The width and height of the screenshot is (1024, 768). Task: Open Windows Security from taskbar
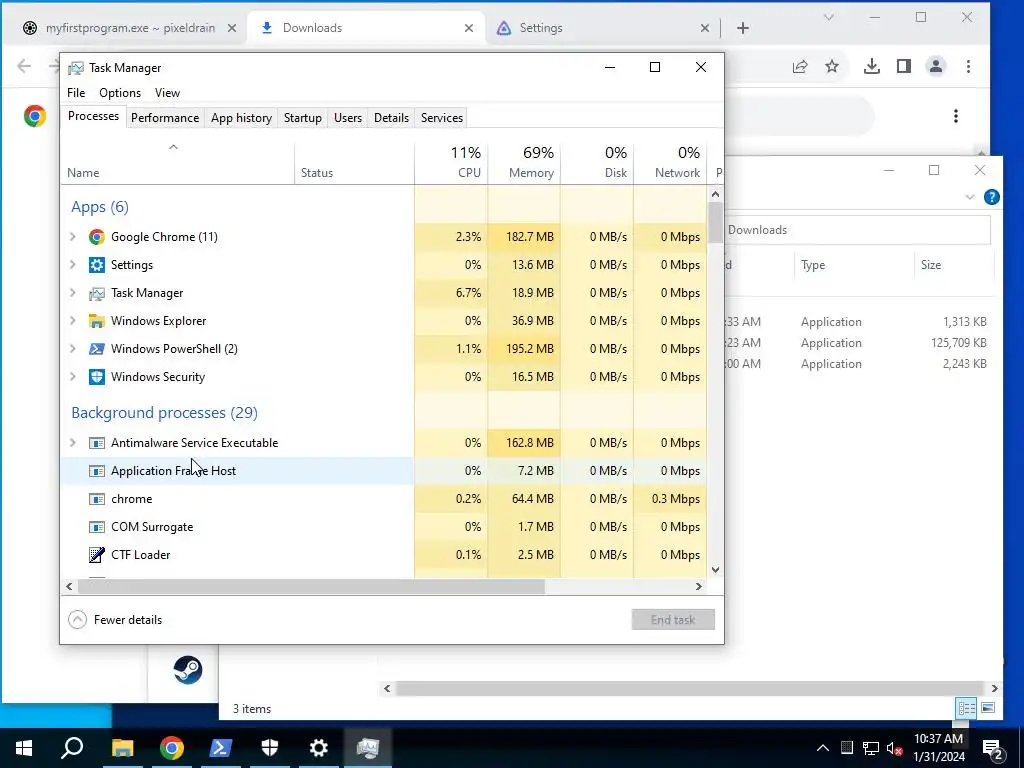pyautogui.click(x=270, y=748)
